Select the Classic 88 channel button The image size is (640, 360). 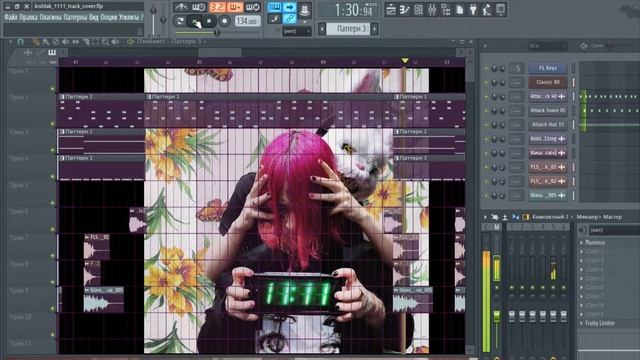[x=548, y=82]
